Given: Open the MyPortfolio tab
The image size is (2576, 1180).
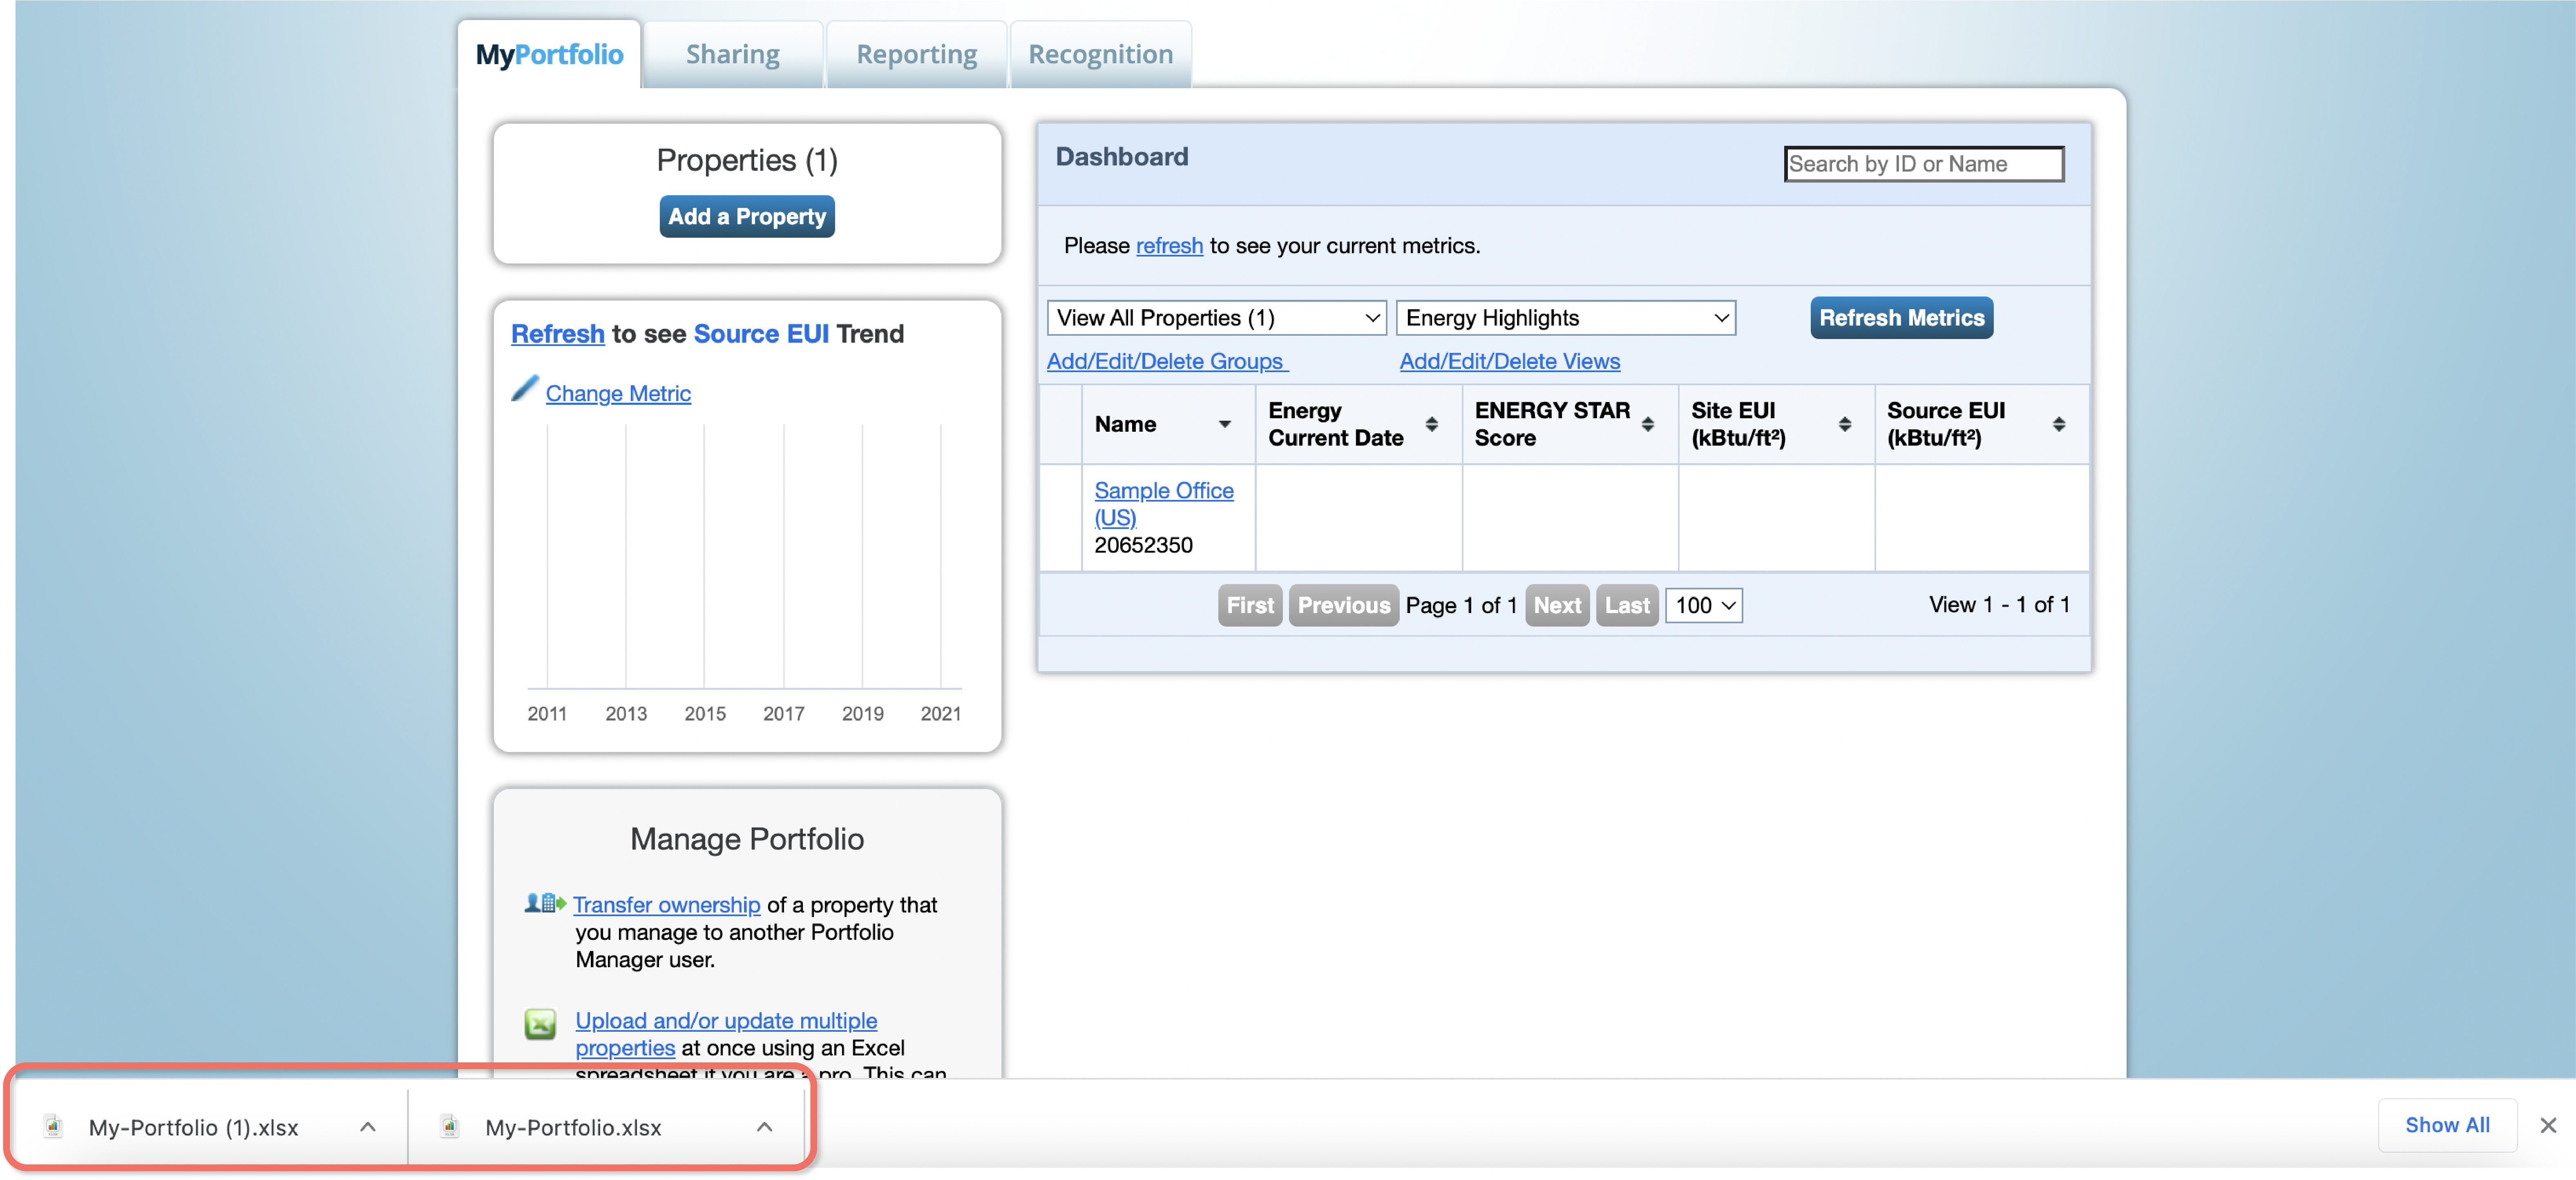Looking at the screenshot, I should [549, 54].
